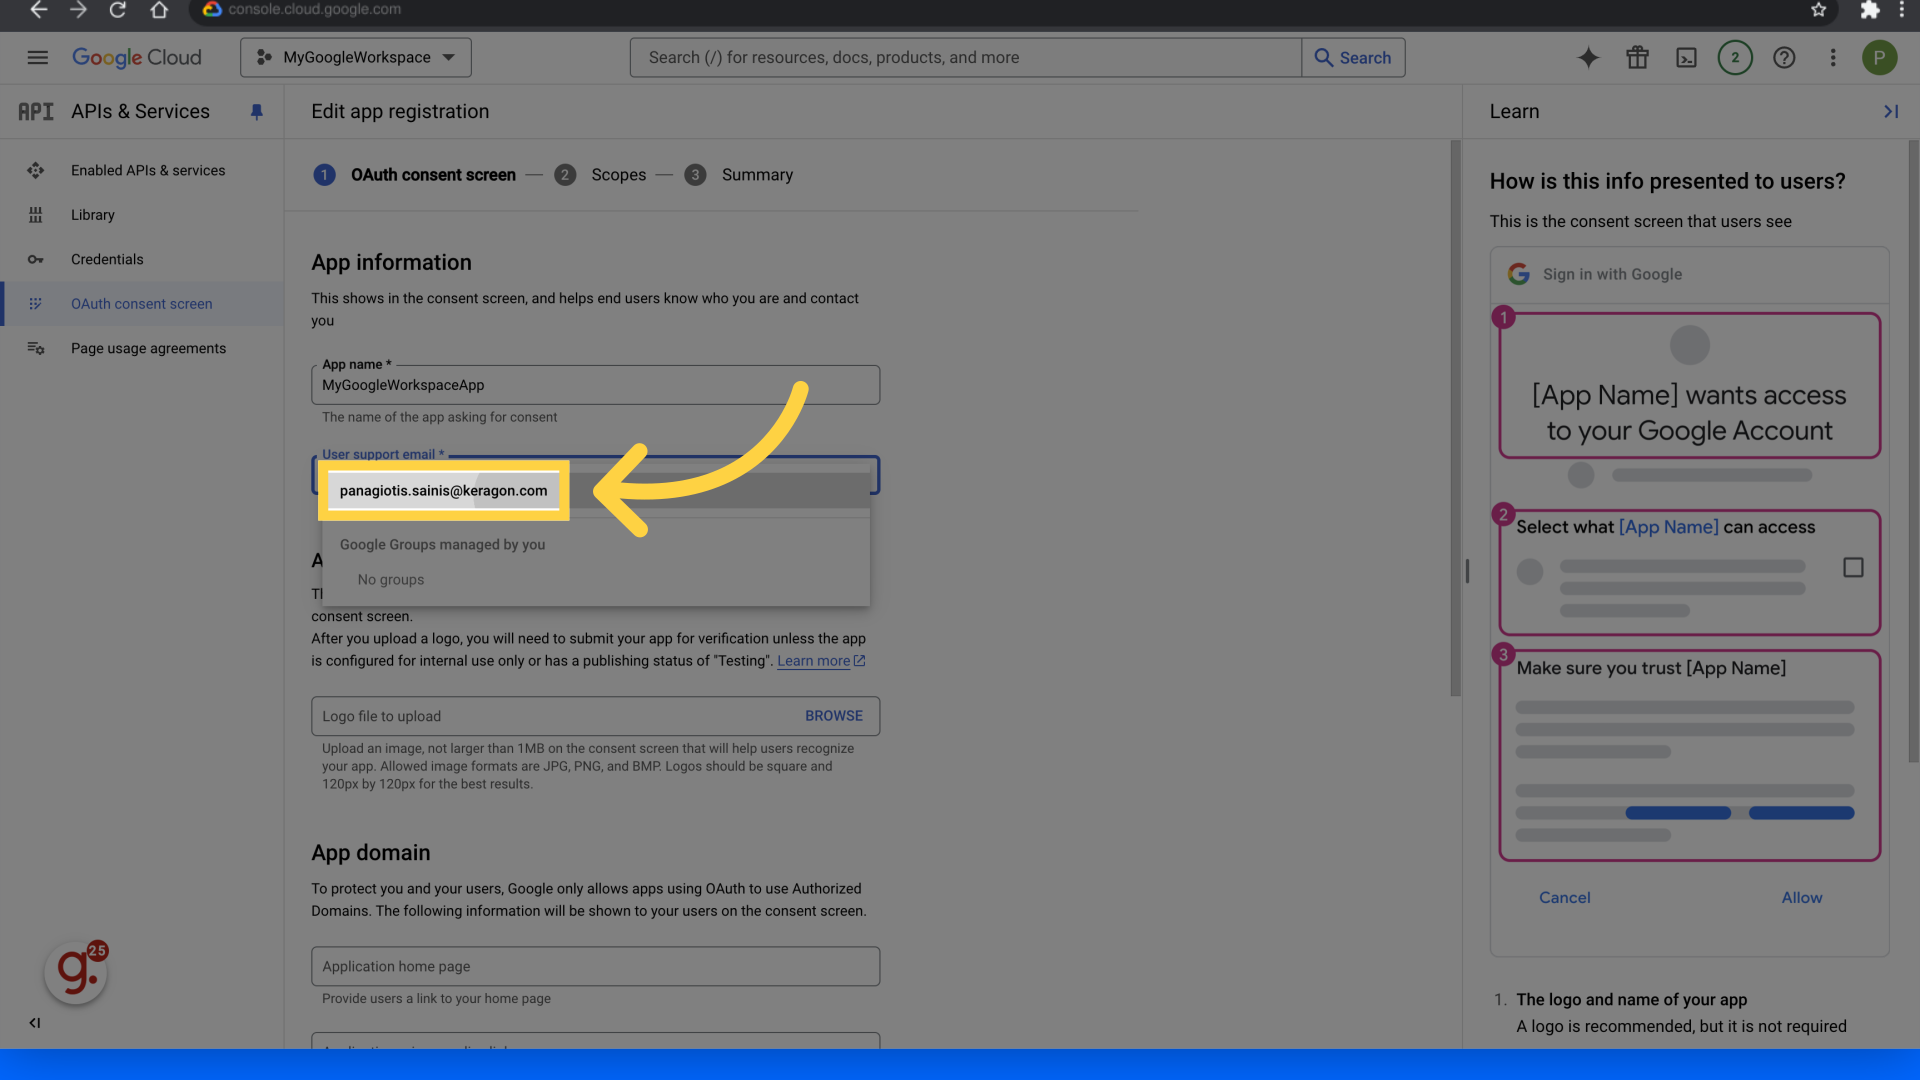Collapse the Learn panel arrow icon
This screenshot has height=1080, width=1920.
[x=1890, y=112]
